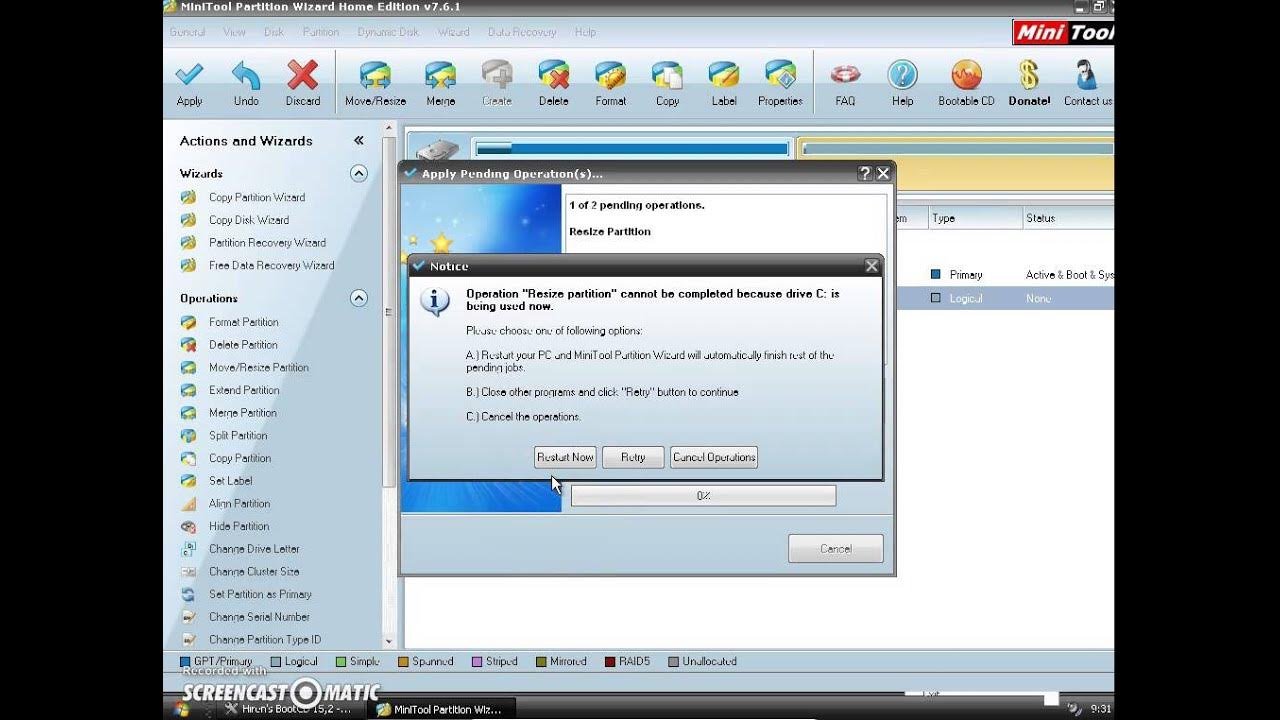This screenshot has width=1280, height=720.
Task: Choose Move/Resize Partition in sidebar
Action: tap(258, 368)
